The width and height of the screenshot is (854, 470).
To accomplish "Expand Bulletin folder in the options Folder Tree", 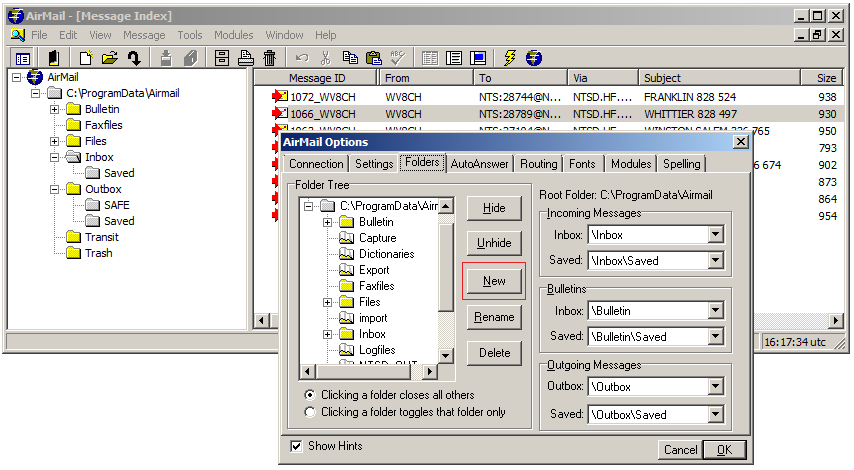I will pos(327,222).
